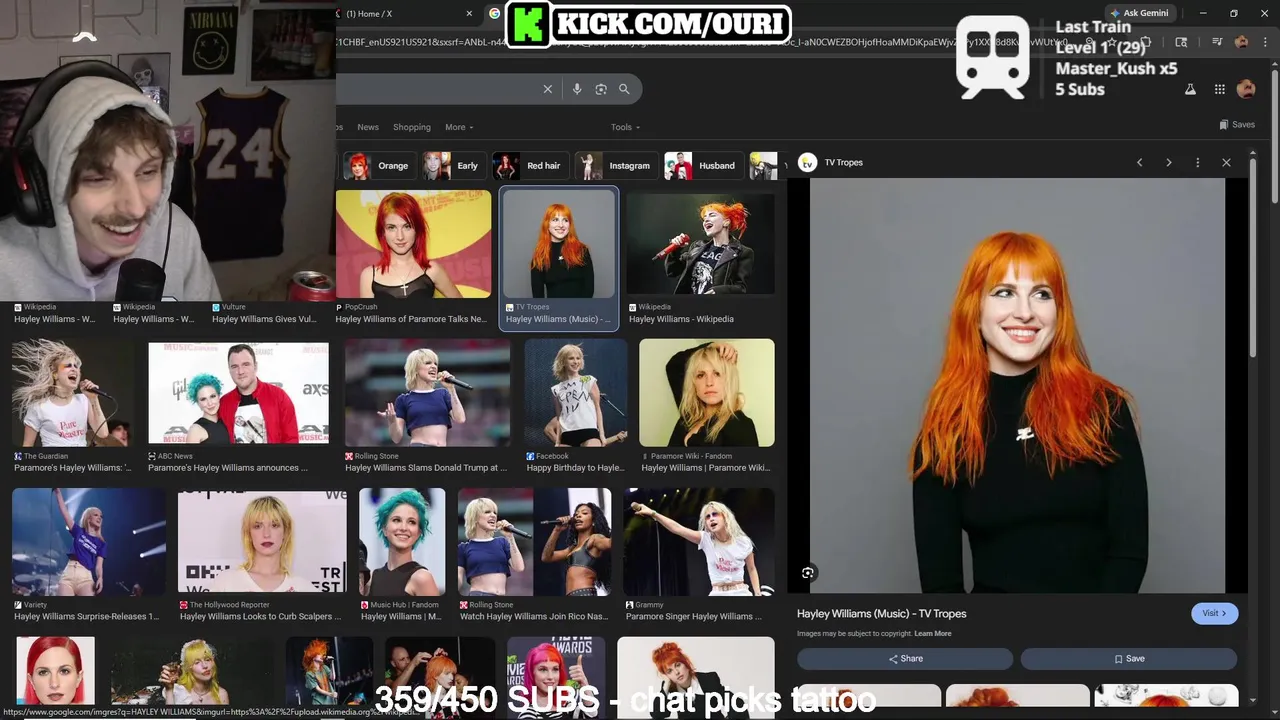The image size is (1280, 720).
Task: Click 'Hayley Williams - Wikipedia' caption link
Action: pos(681,319)
